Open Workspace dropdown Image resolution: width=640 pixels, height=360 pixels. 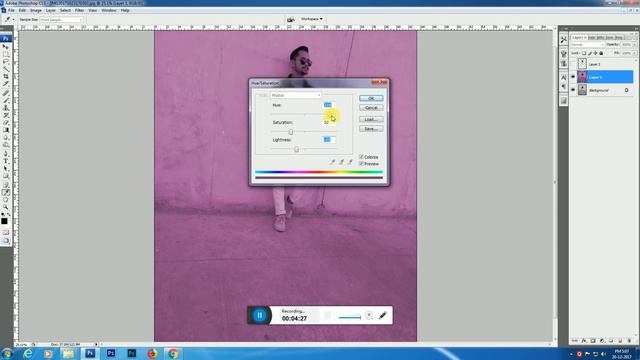click(x=311, y=19)
